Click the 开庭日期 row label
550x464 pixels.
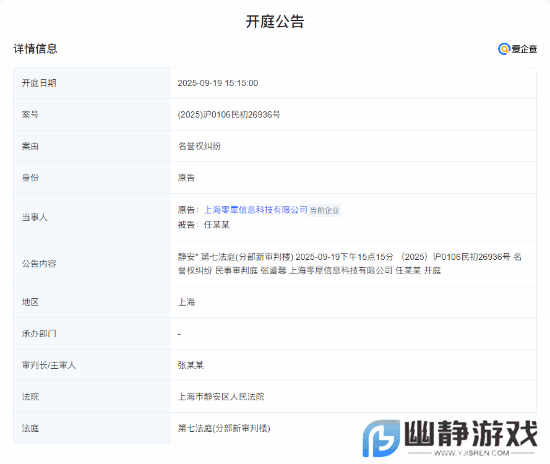[x=39, y=83]
